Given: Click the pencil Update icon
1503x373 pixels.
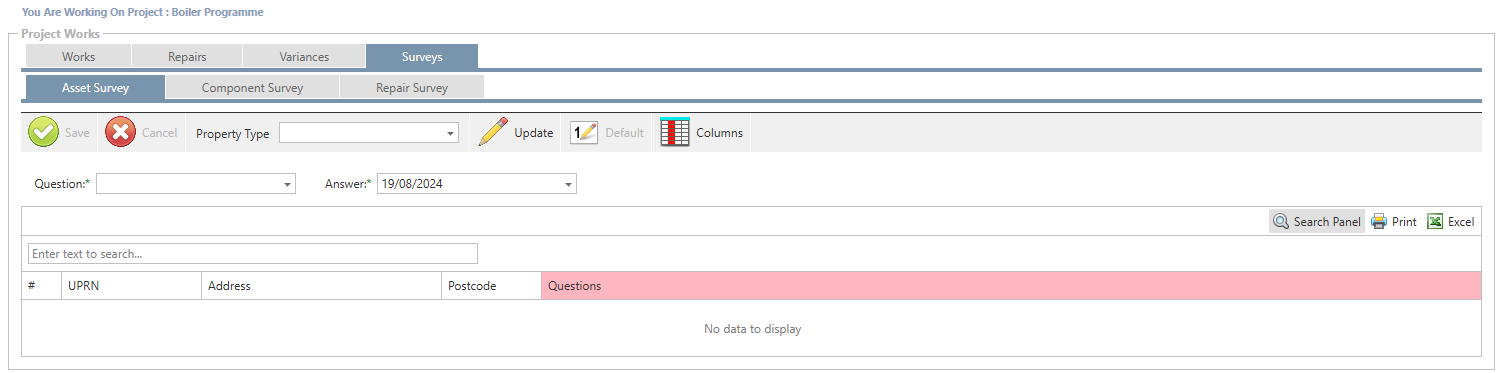Looking at the screenshot, I should coord(493,132).
